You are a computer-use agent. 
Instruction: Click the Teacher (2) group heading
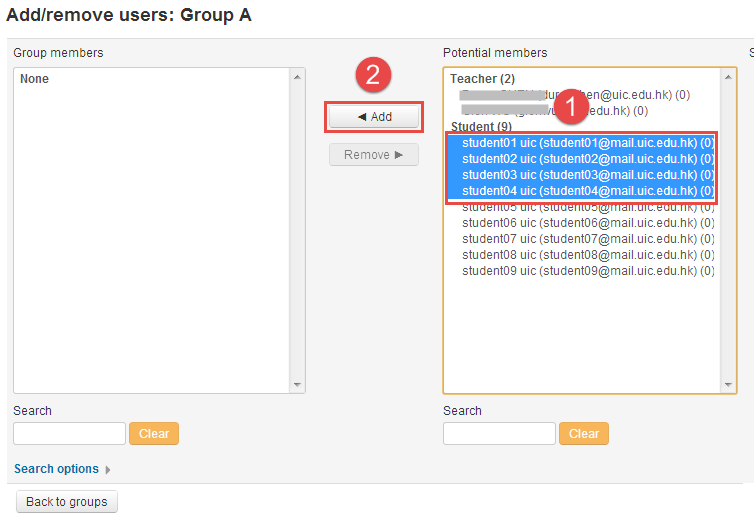coord(482,79)
